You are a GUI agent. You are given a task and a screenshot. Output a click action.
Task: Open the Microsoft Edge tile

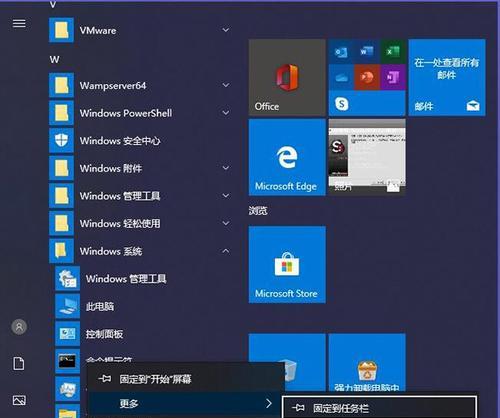tap(287, 157)
